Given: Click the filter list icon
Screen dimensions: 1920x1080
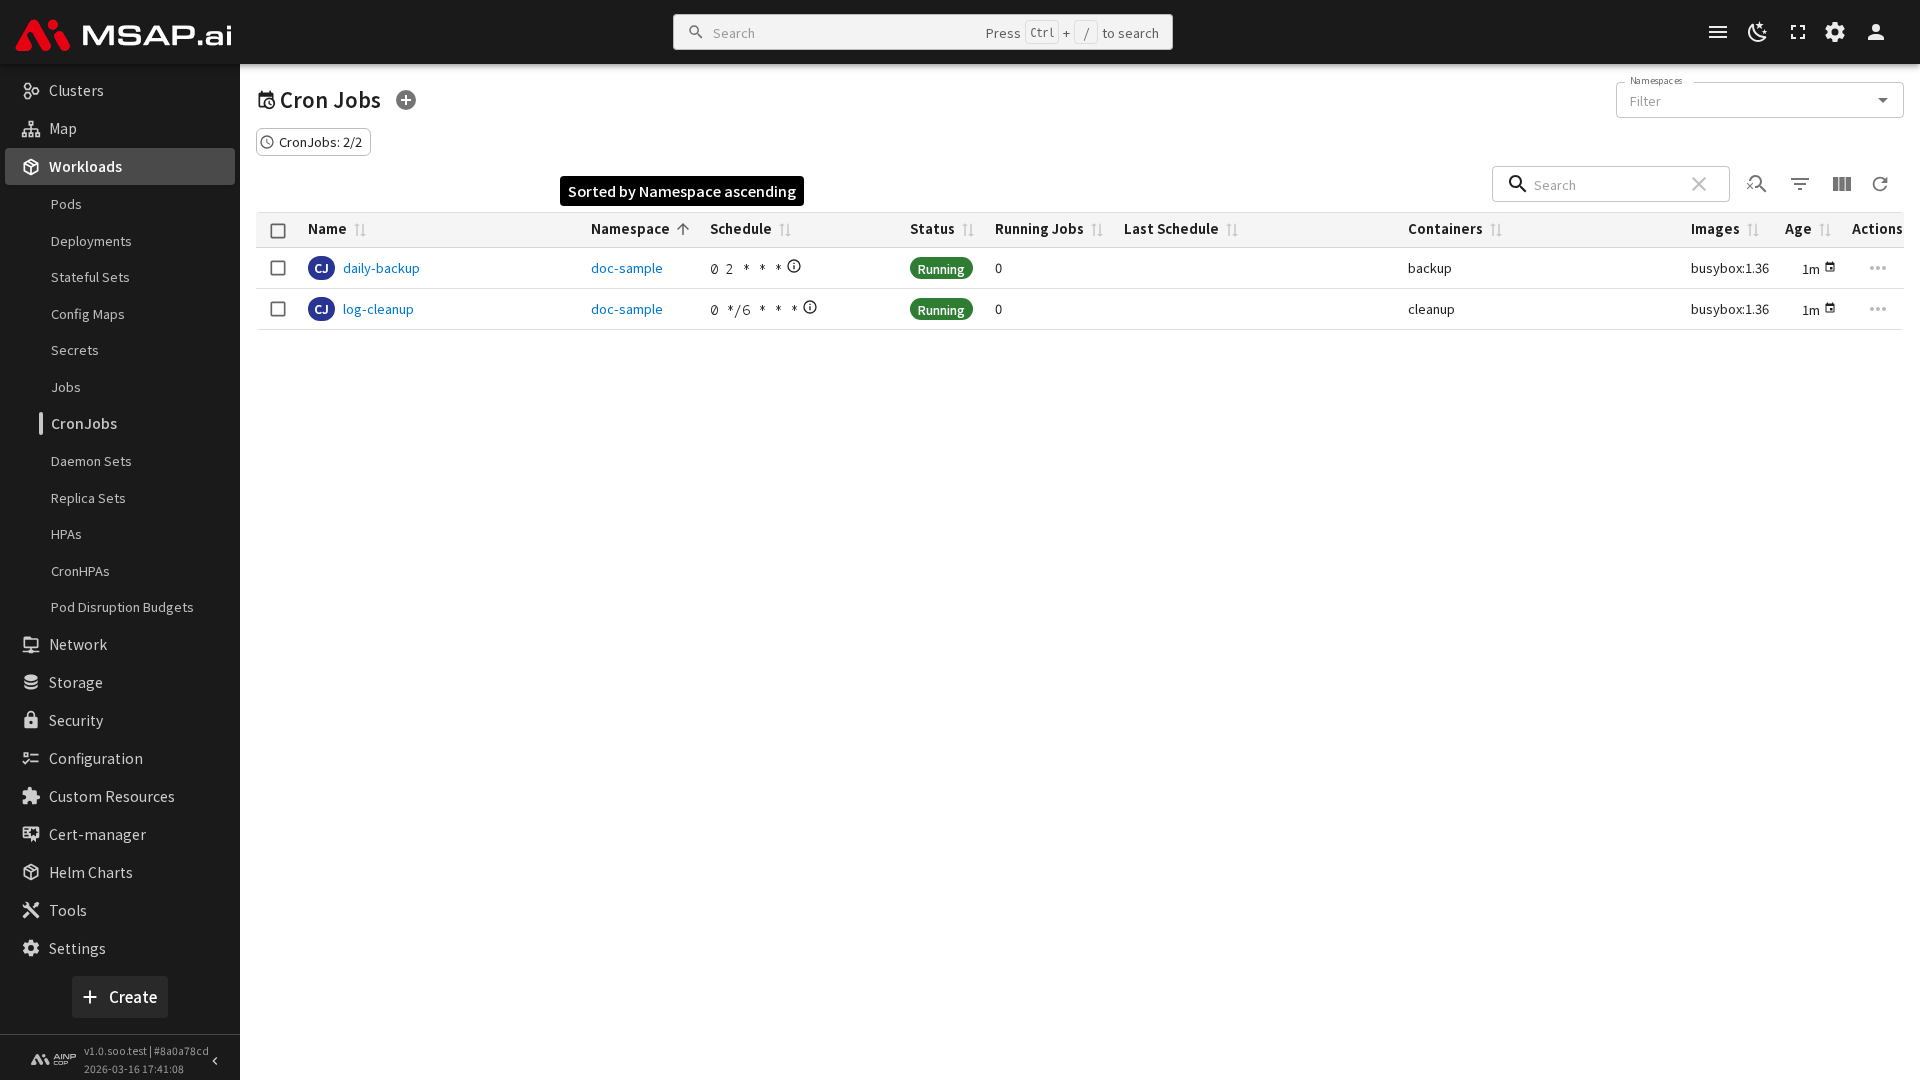Looking at the screenshot, I should coord(1799,184).
